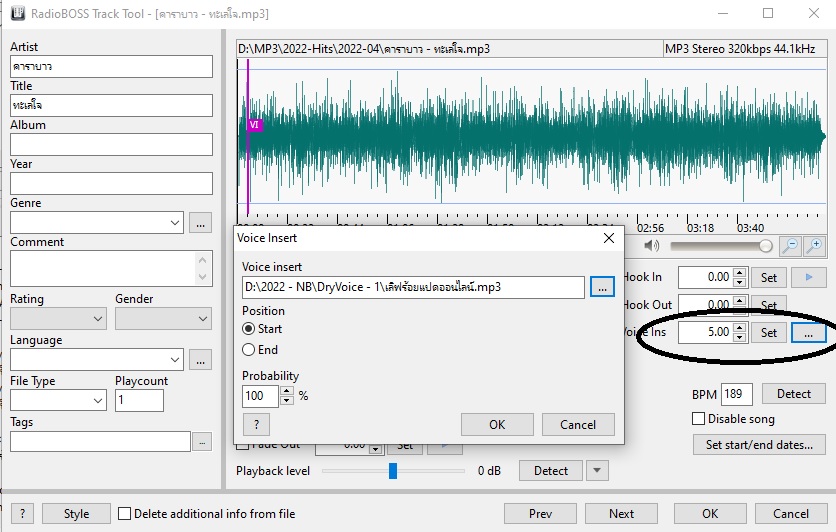Adjust the Playback level slider handle
Viewport: 836px width, 532px height.
pos(393,471)
